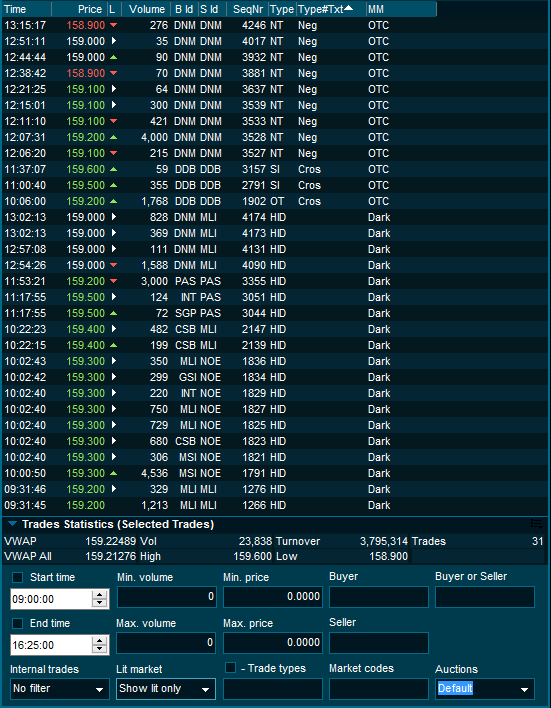Viewport: 551px width, 708px height.
Task: Click the up tick icon on 11:37:07 row
Action: [x=113, y=169]
